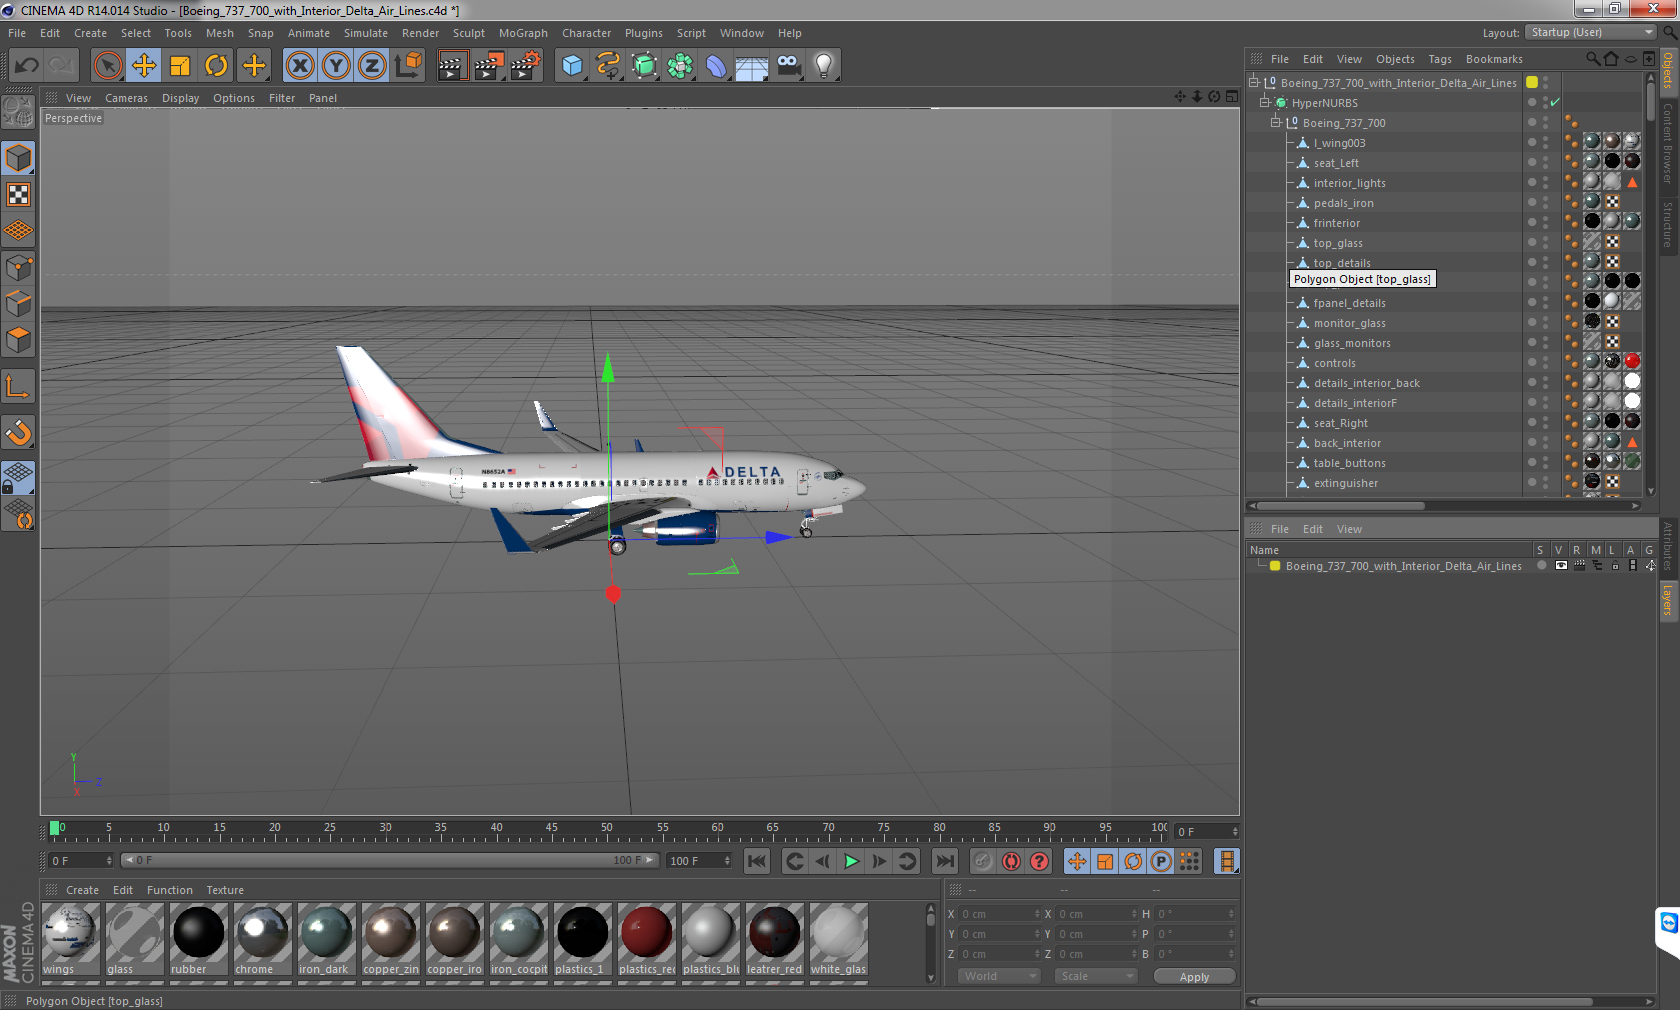Open the Content Browser side tab
Screen dimensions: 1680x1010
(1668, 142)
